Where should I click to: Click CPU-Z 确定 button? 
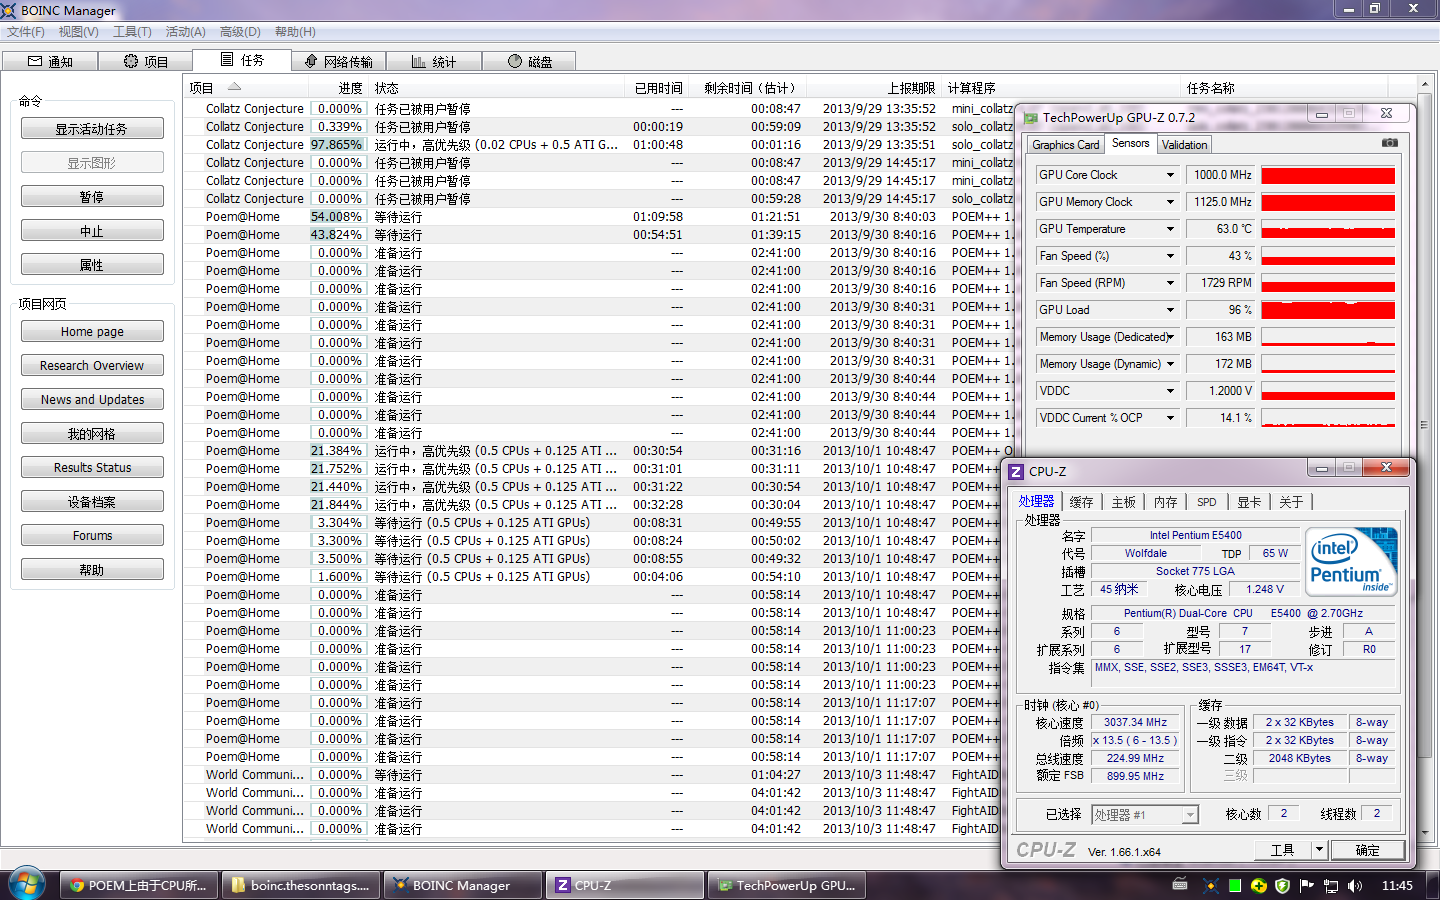1367,850
